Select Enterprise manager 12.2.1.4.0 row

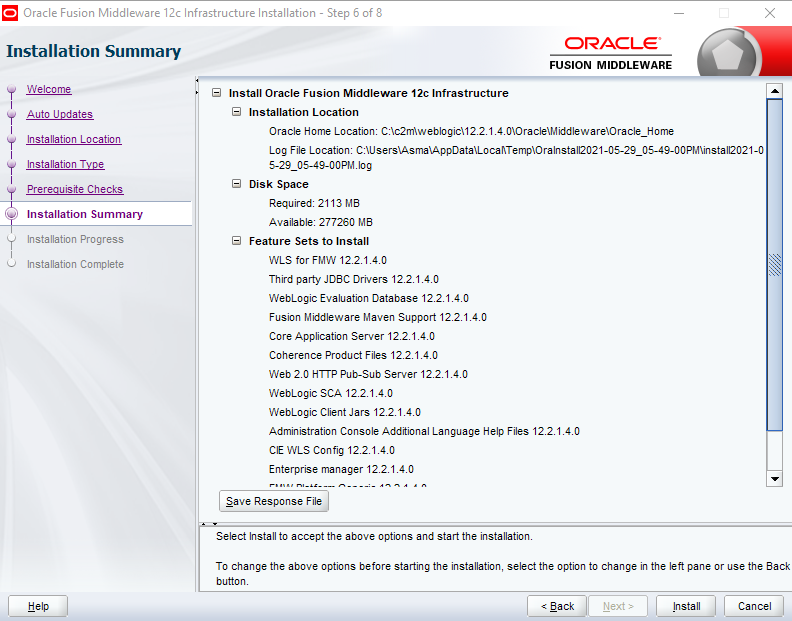click(x=341, y=469)
